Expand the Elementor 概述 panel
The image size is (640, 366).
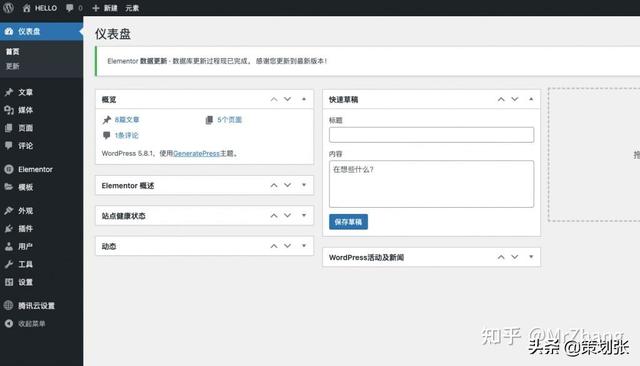tap(304, 185)
